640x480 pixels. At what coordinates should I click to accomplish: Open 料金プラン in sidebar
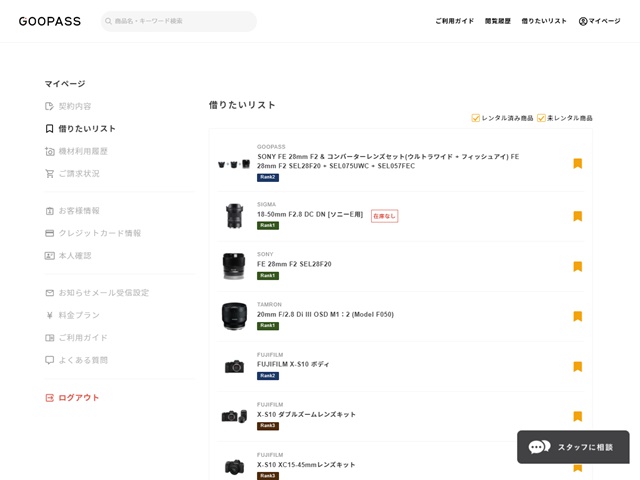(x=79, y=315)
